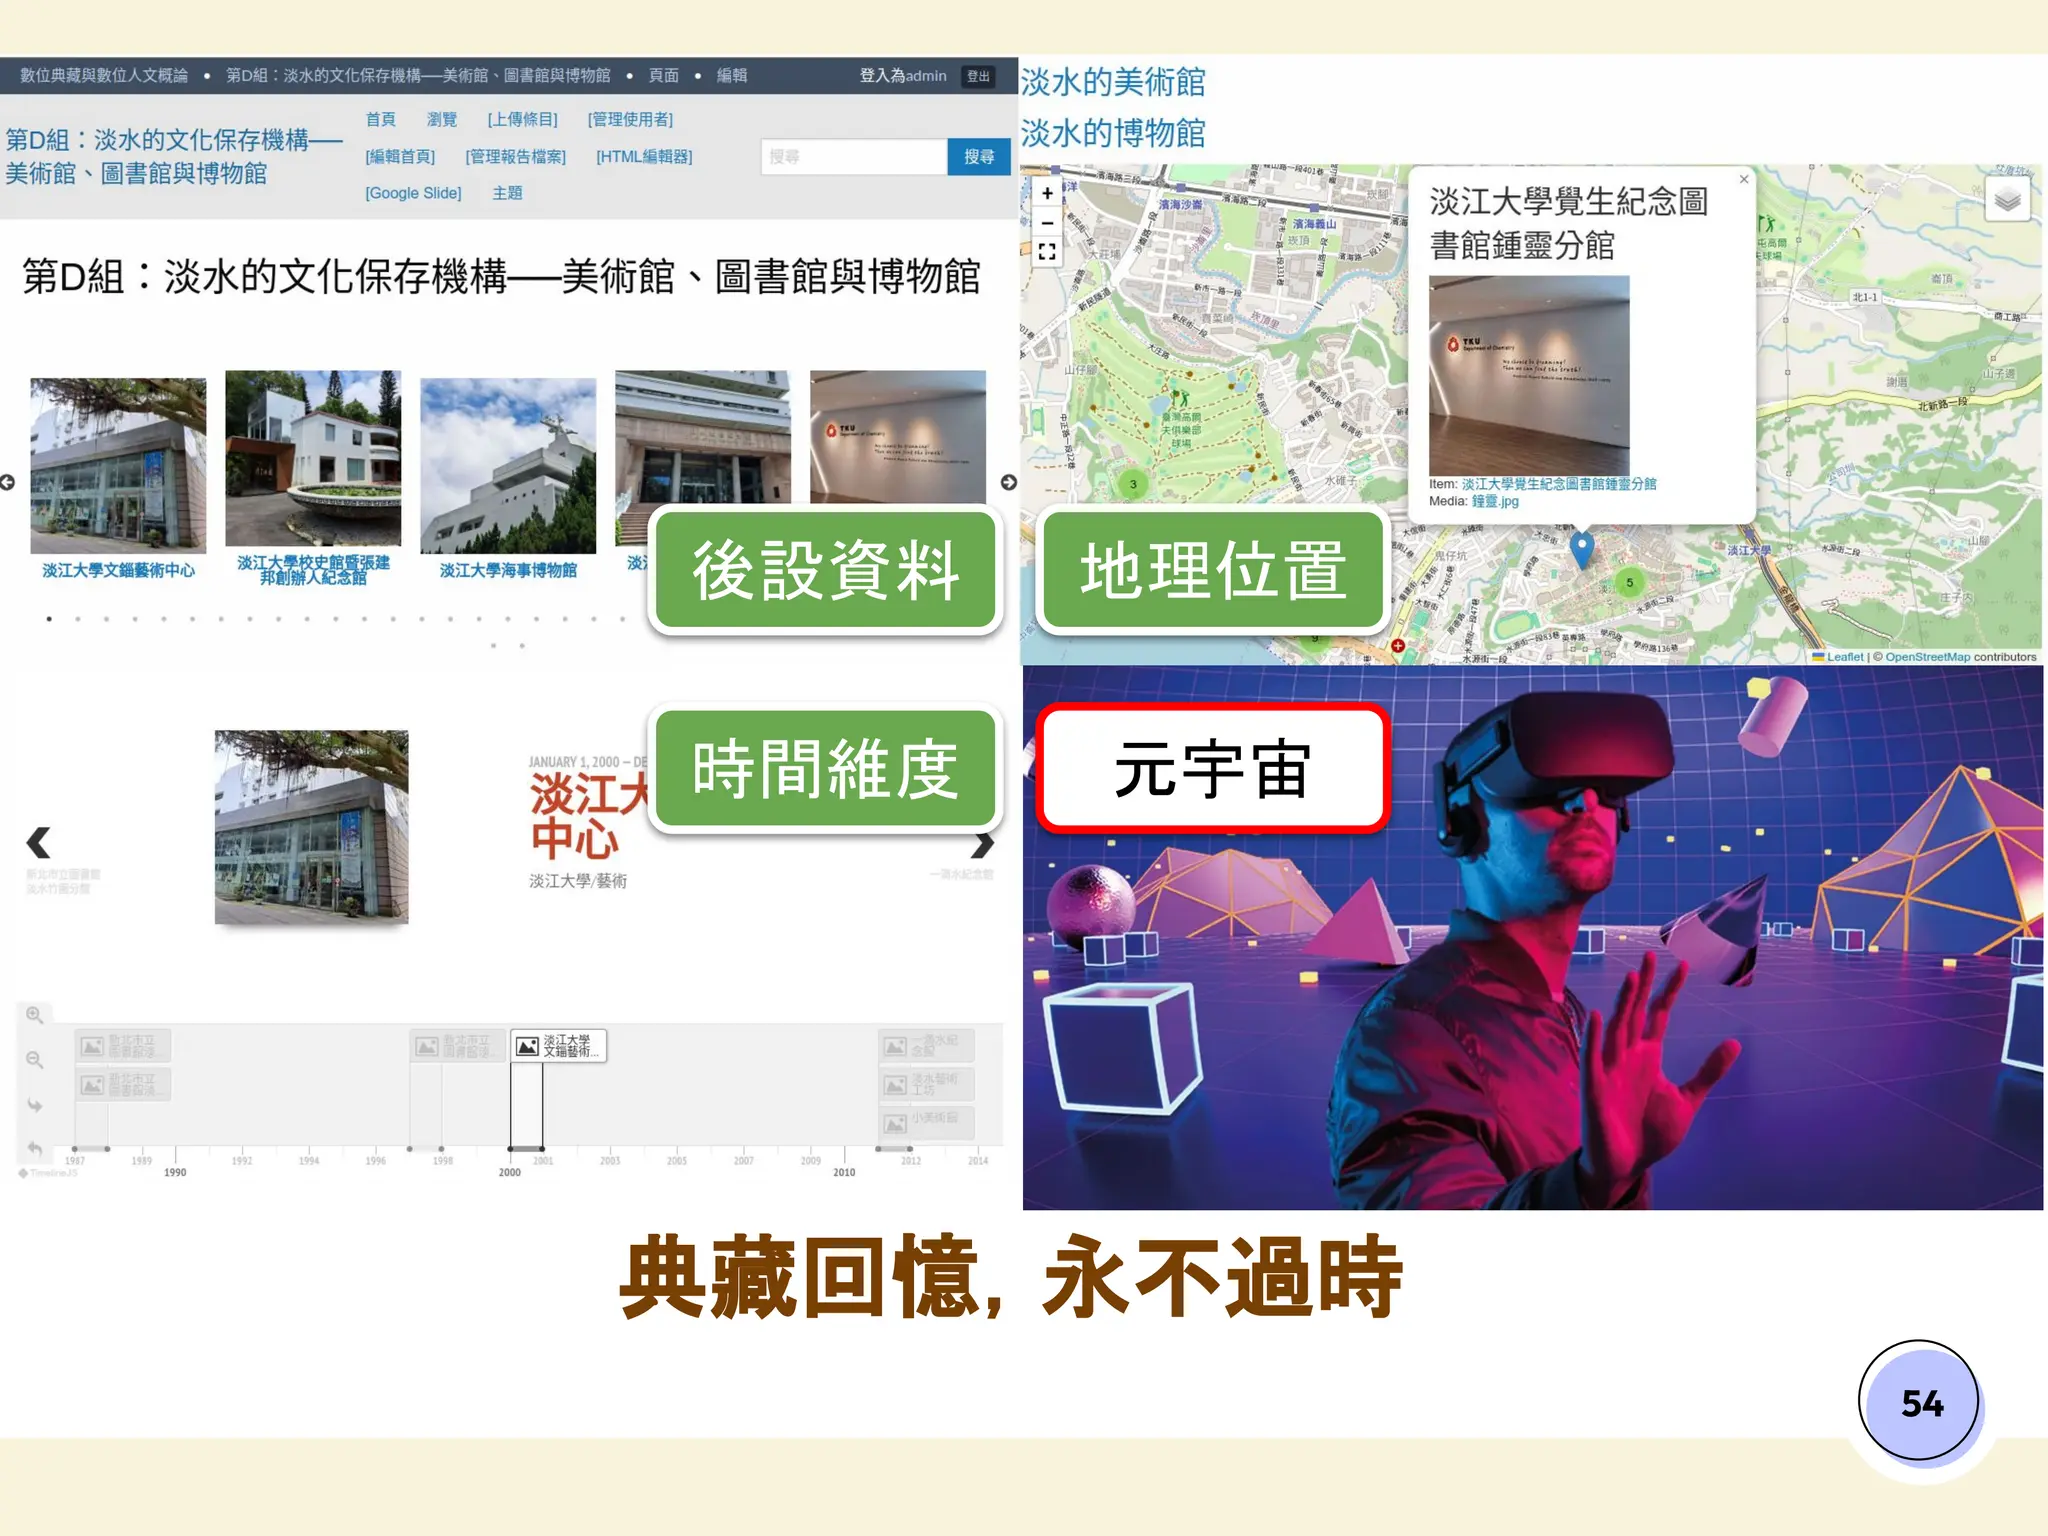Close the map popup
The width and height of the screenshot is (2048, 1536).
coord(1744,179)
